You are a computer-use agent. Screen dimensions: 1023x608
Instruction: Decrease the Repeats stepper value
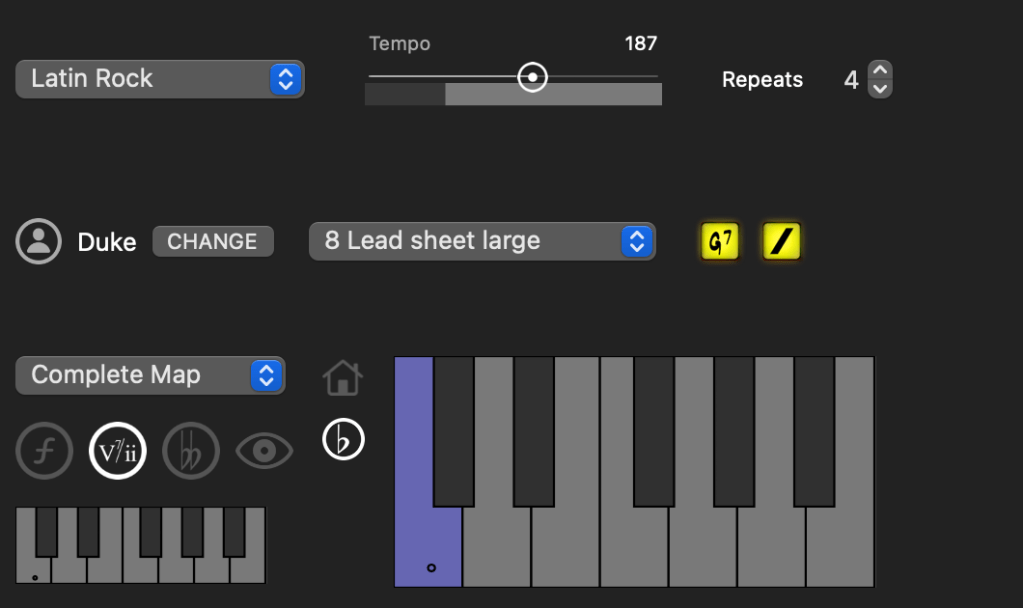pyautogui.click(x=880, y=88)
